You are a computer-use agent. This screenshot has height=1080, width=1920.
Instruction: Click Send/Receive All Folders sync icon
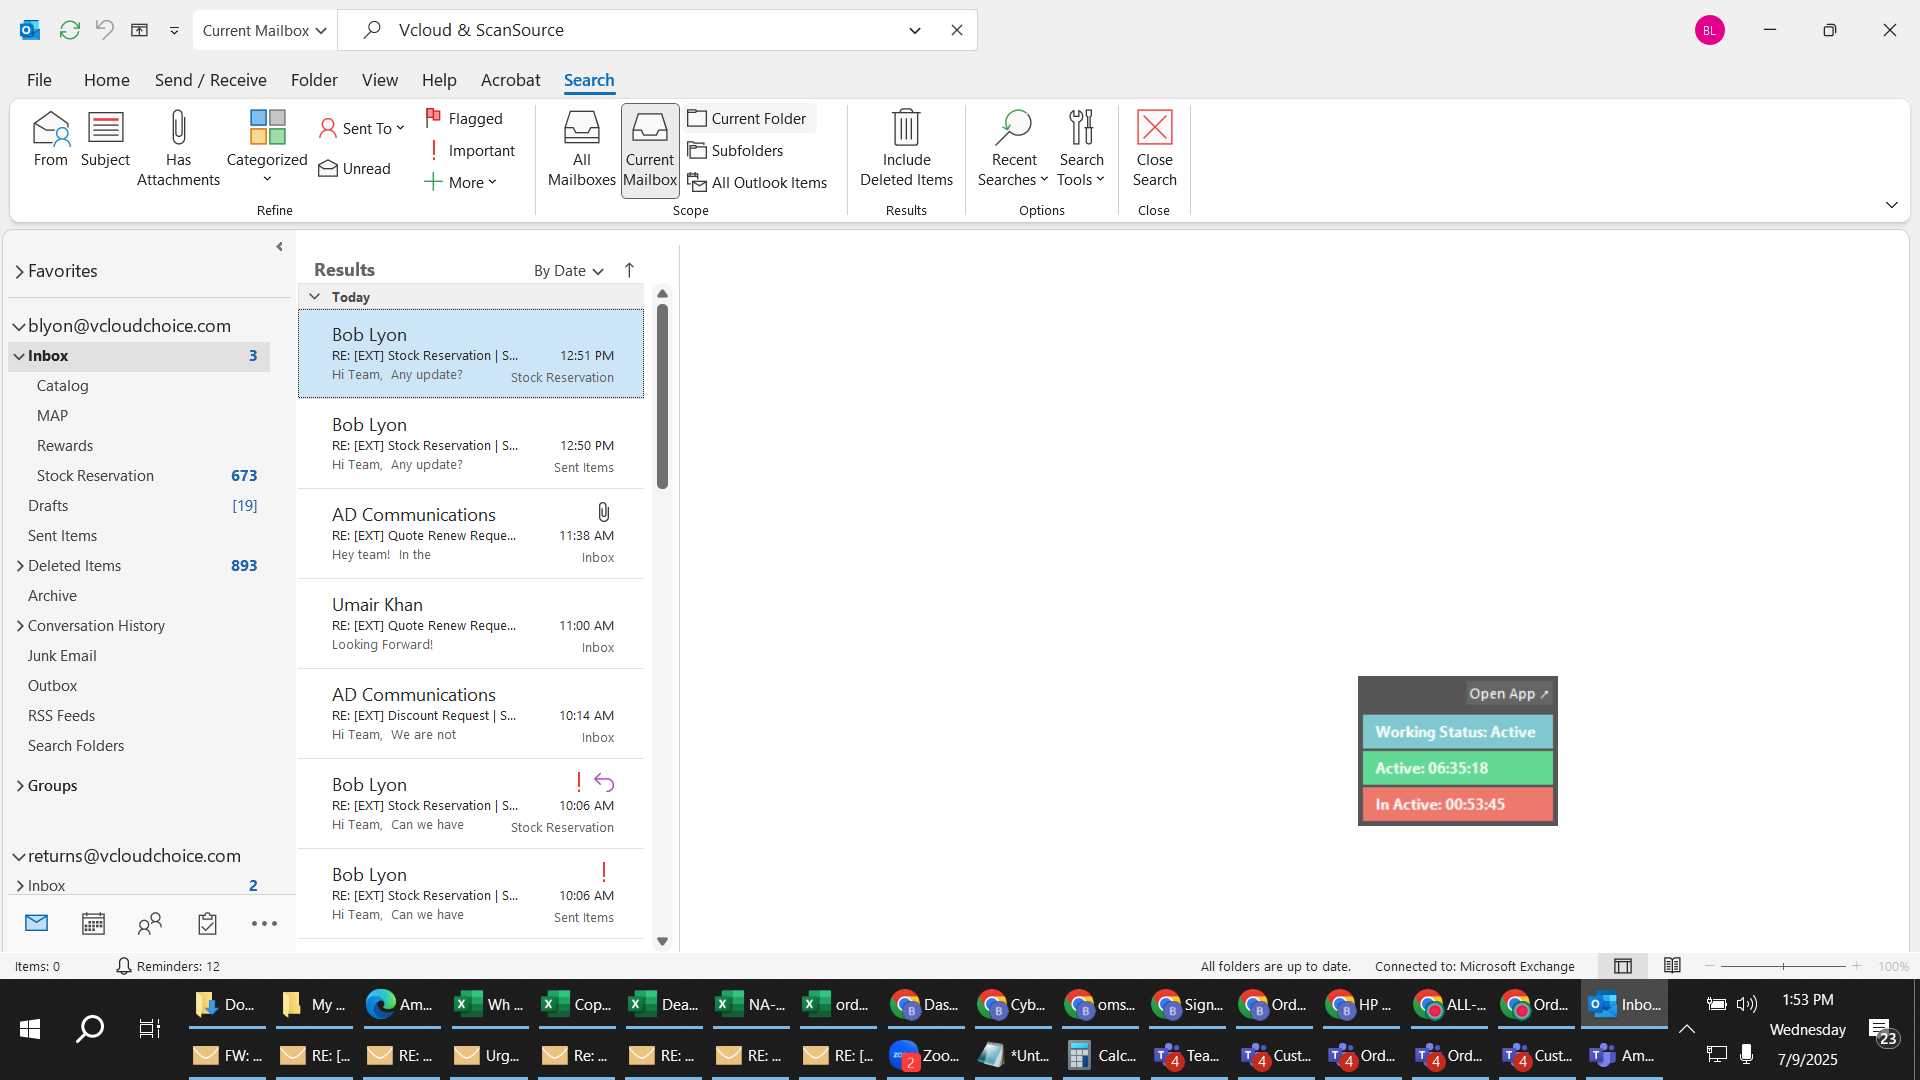[69, 30]
